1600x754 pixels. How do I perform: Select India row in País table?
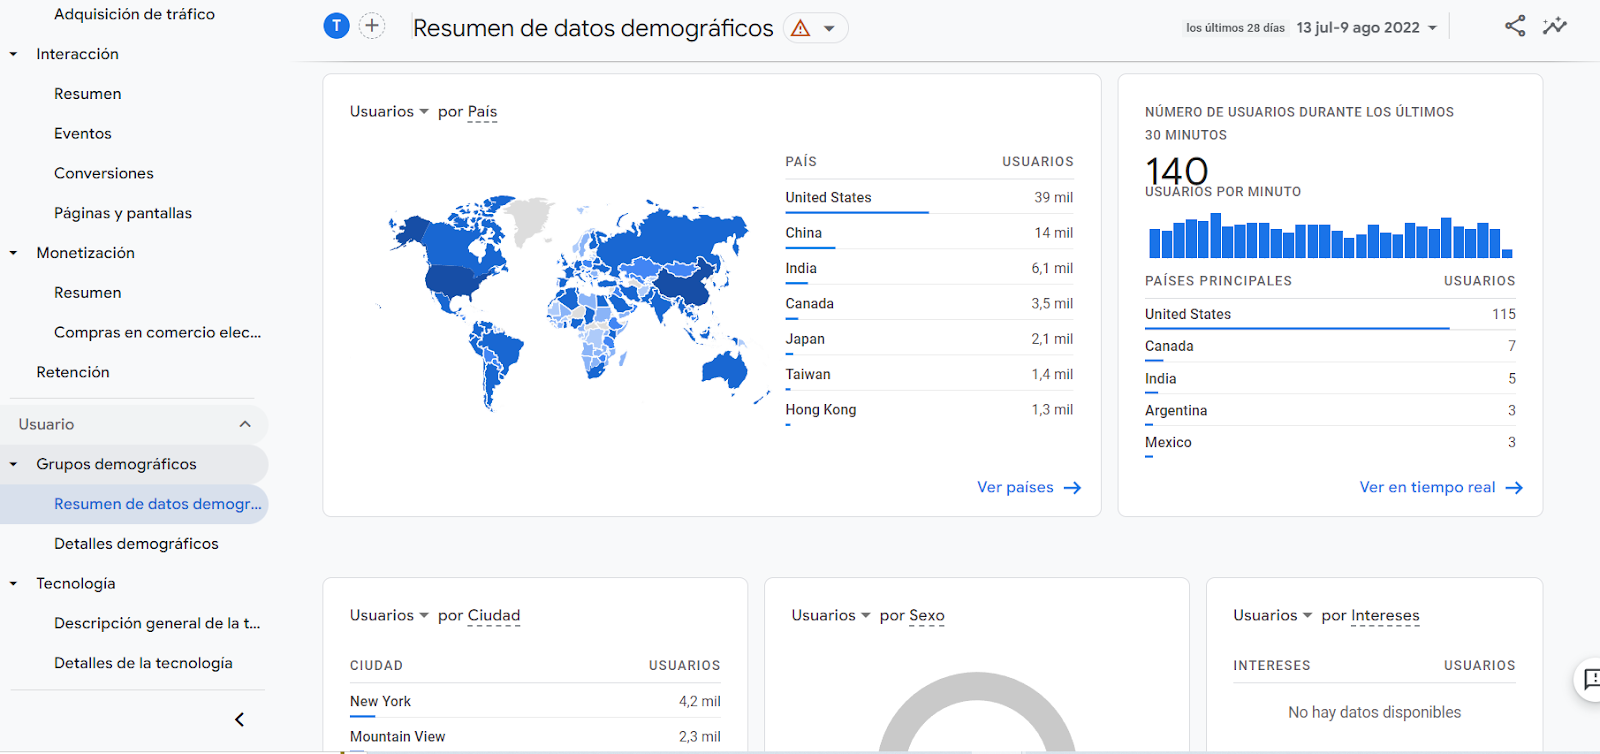pos(929,268)
